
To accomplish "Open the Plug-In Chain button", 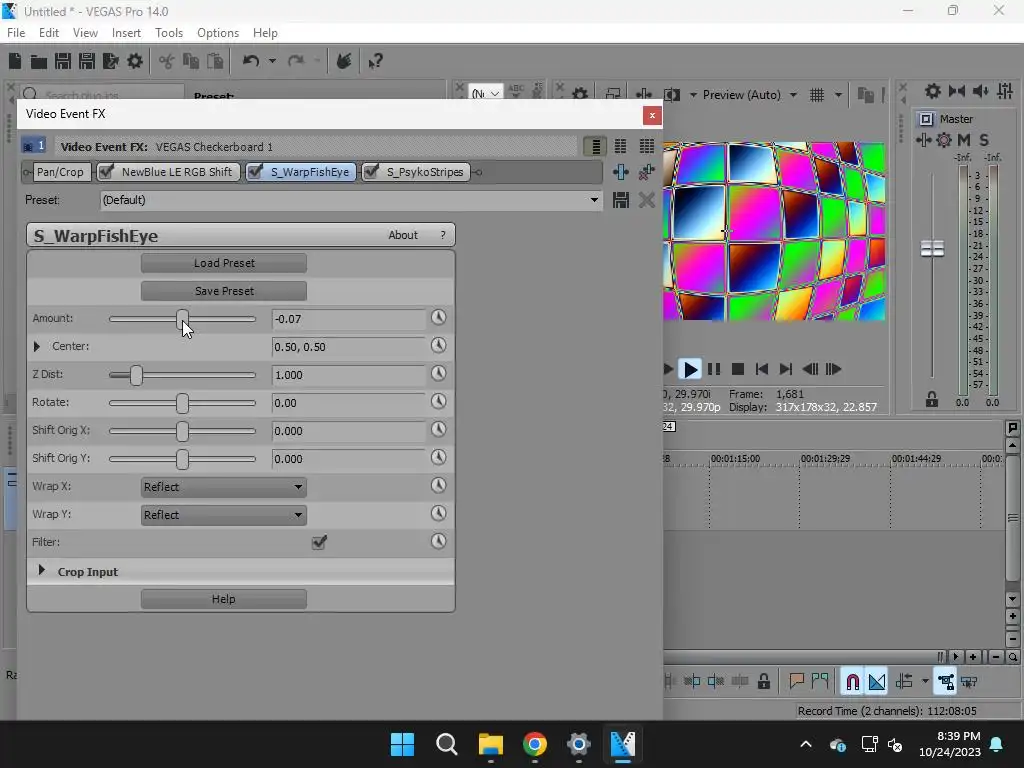I will coord(620,172).
